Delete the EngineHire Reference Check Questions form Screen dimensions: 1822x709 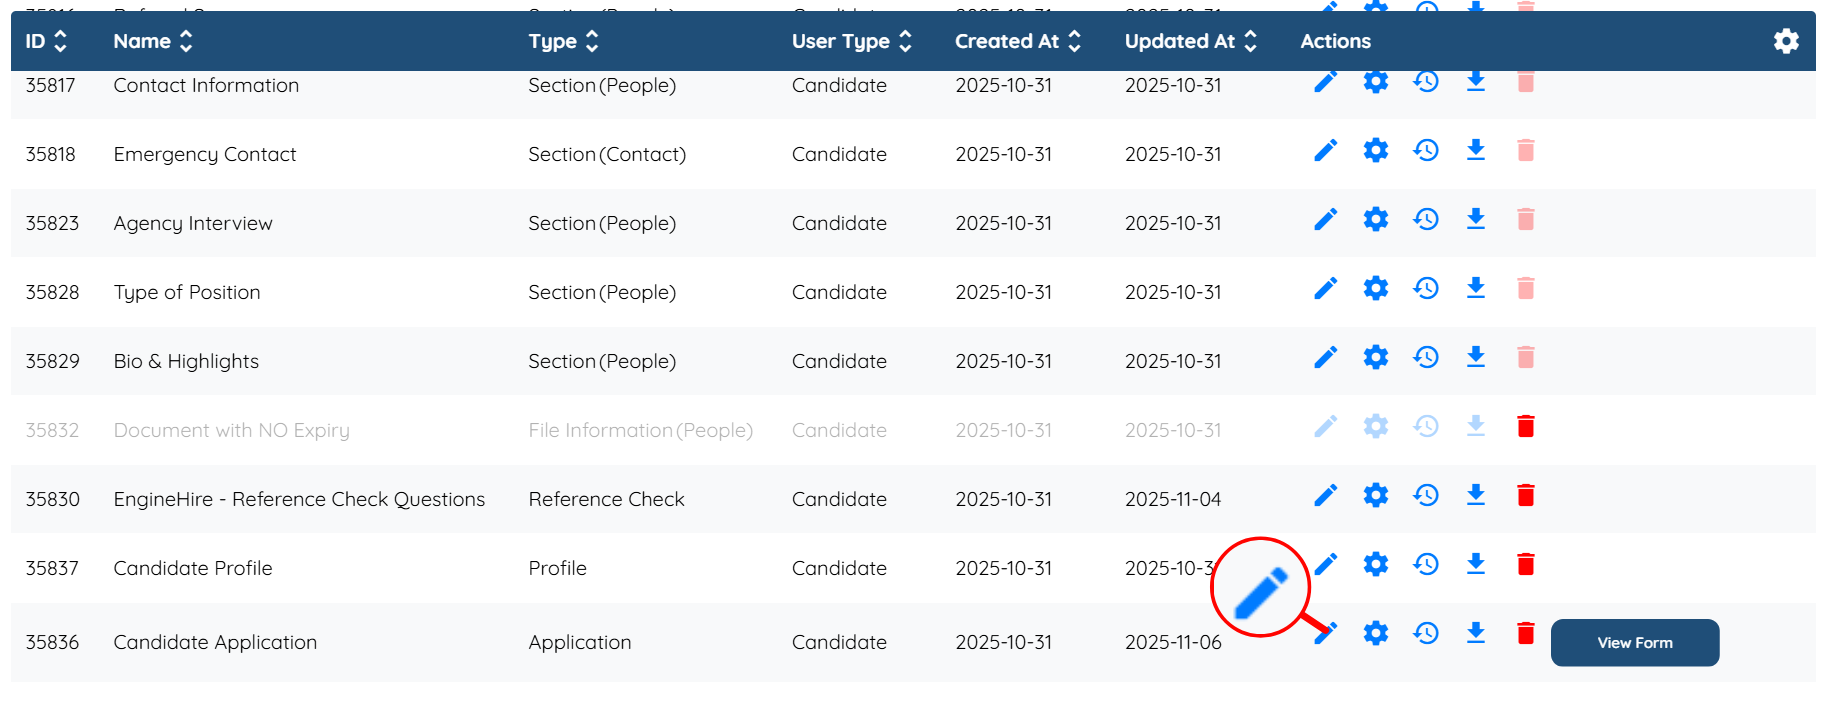1525,495
